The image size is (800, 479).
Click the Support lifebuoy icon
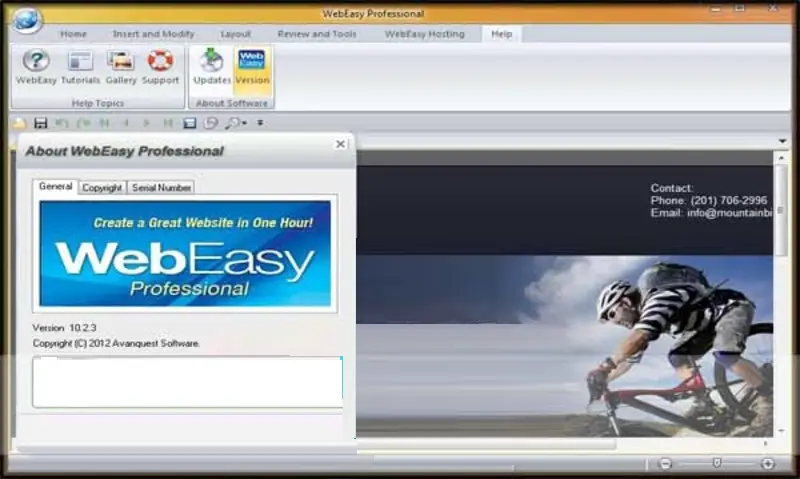pyautogui.click(x=160, y=67)
